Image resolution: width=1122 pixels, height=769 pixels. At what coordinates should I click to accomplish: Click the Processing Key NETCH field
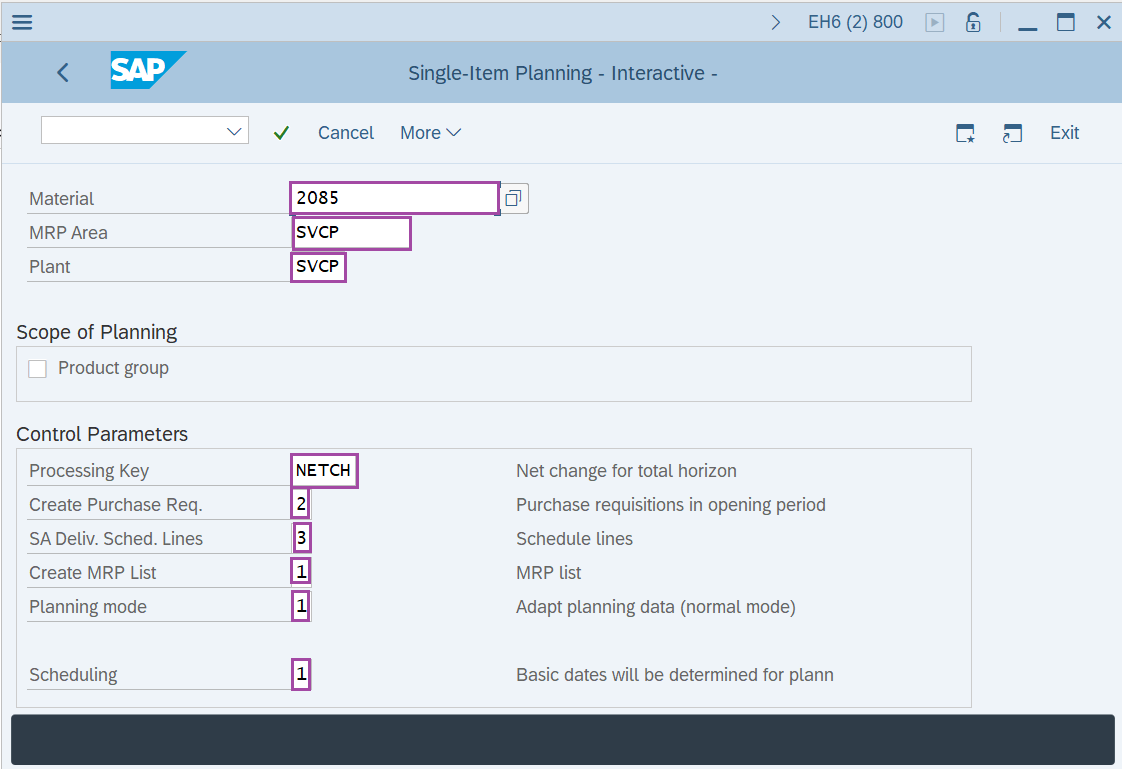click(x=324, y=470)
